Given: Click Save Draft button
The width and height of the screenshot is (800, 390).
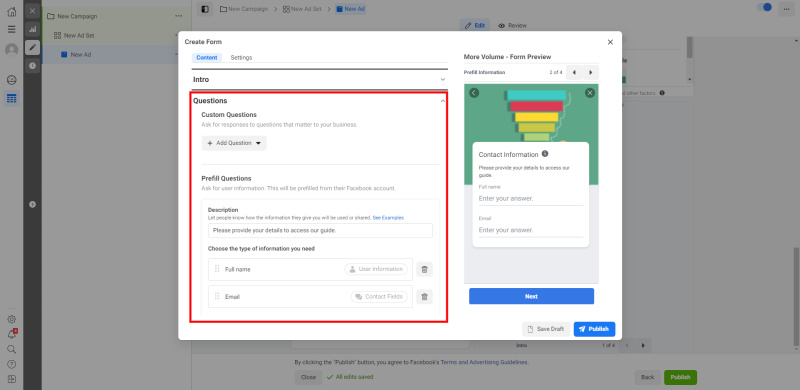Looking at the screenshot, I should point(546,329).
